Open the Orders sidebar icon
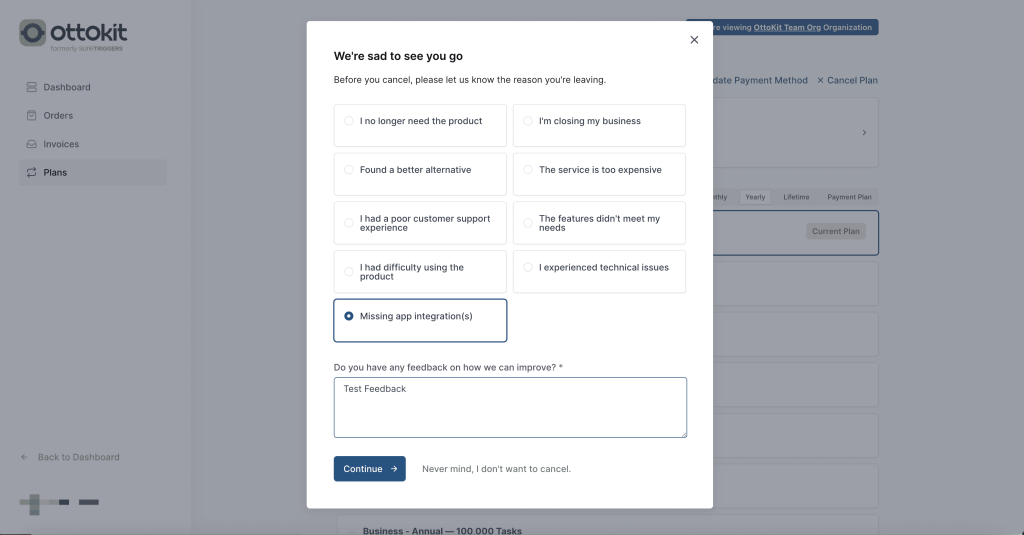Image resolution: width=1024 pixels, height=535 pixels. [32, 116]
